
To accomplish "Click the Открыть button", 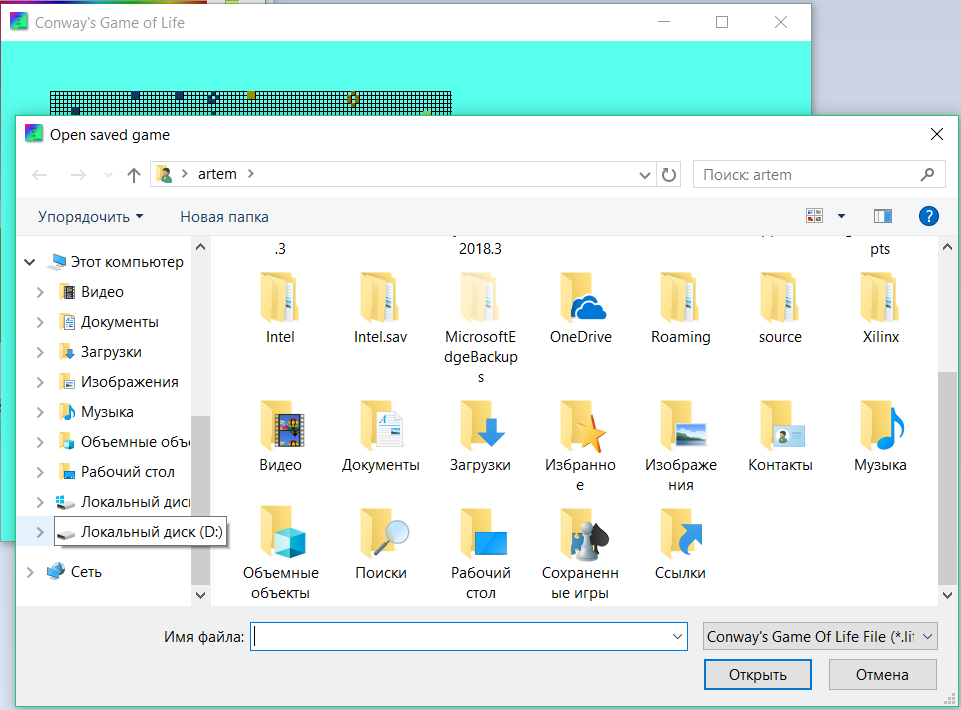I will click(758, 674).
